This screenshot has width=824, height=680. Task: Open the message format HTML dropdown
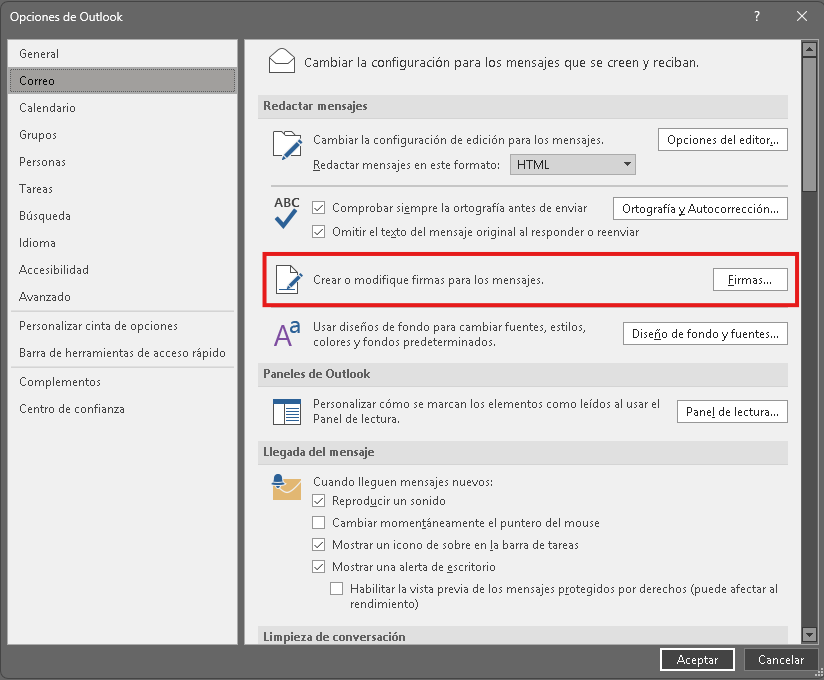(573, 164)
